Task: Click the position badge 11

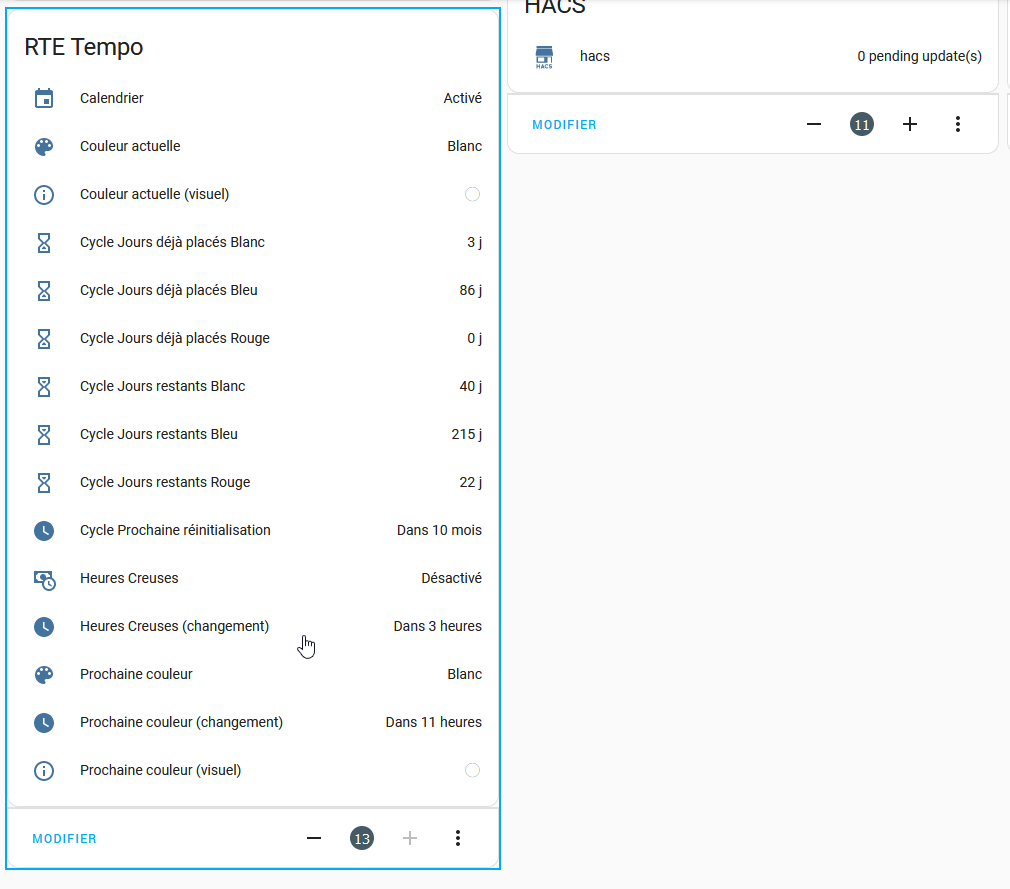Action: (x=862, y=124)
